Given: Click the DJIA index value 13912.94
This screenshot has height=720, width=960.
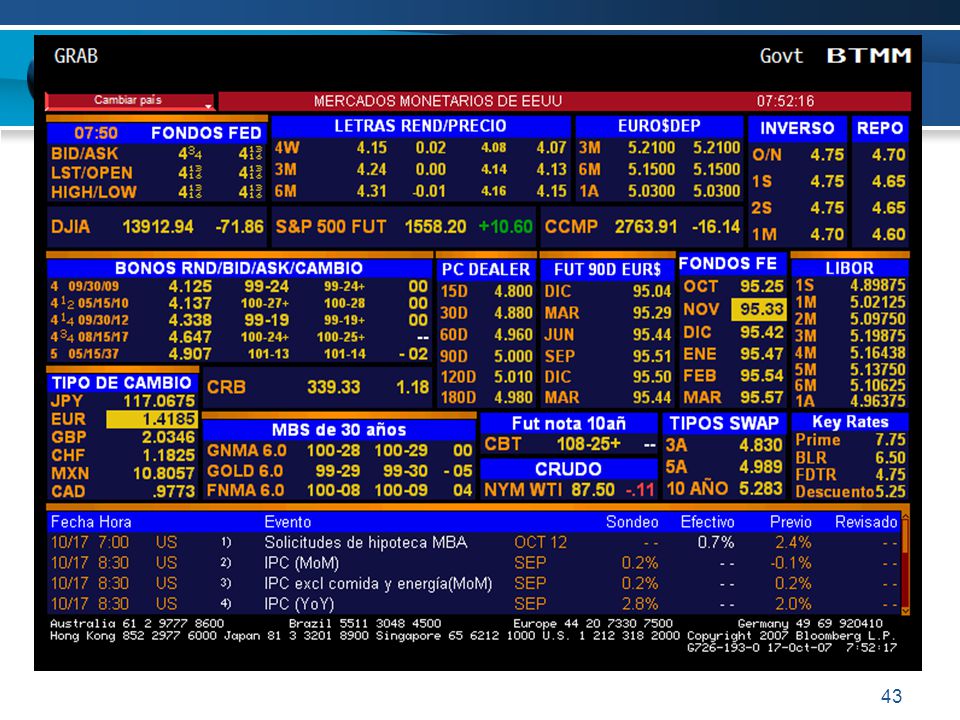Looking at the screenshot, I should [x=158, y=227].
